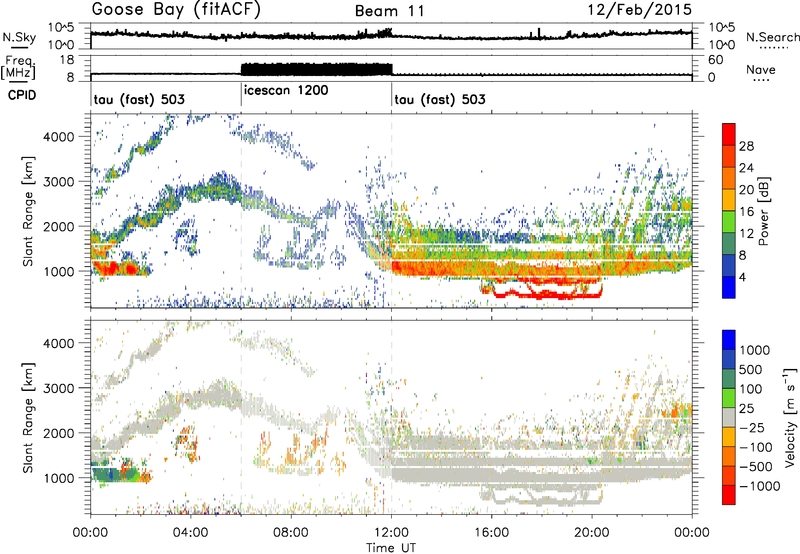The width and height of the screenshot is (800, 554).
Task: Select the 12 tick on the power colorbar
Action: [x=746, y=234]
